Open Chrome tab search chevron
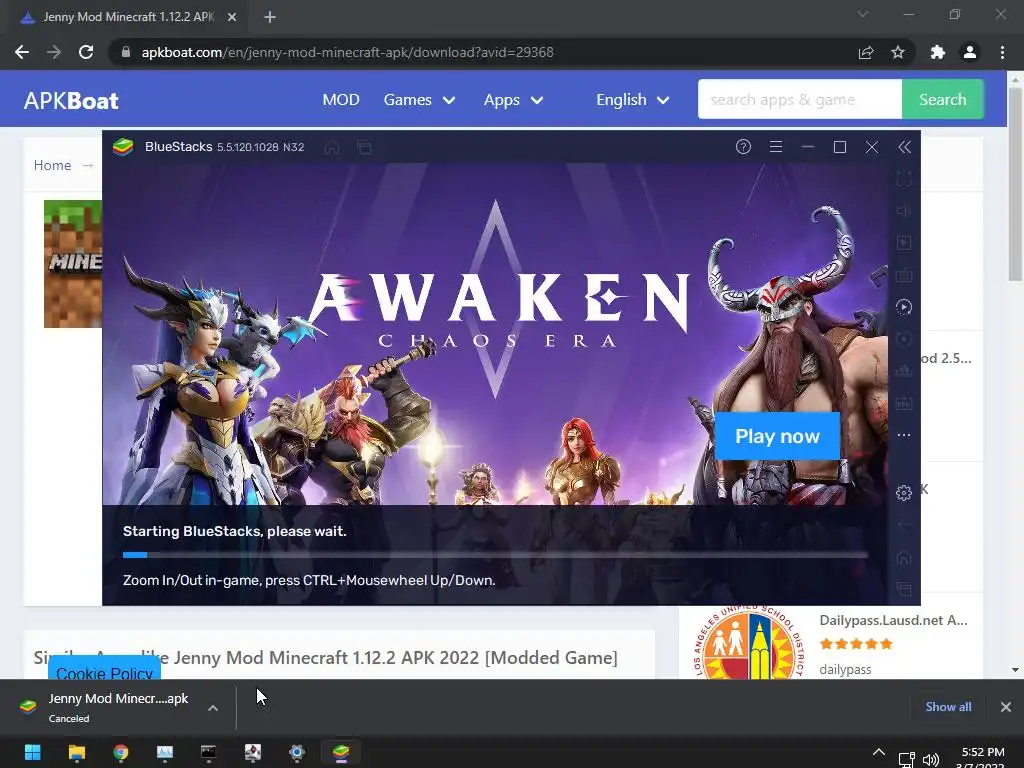This screenshot has width=1024, height=768. coord(863,14)
